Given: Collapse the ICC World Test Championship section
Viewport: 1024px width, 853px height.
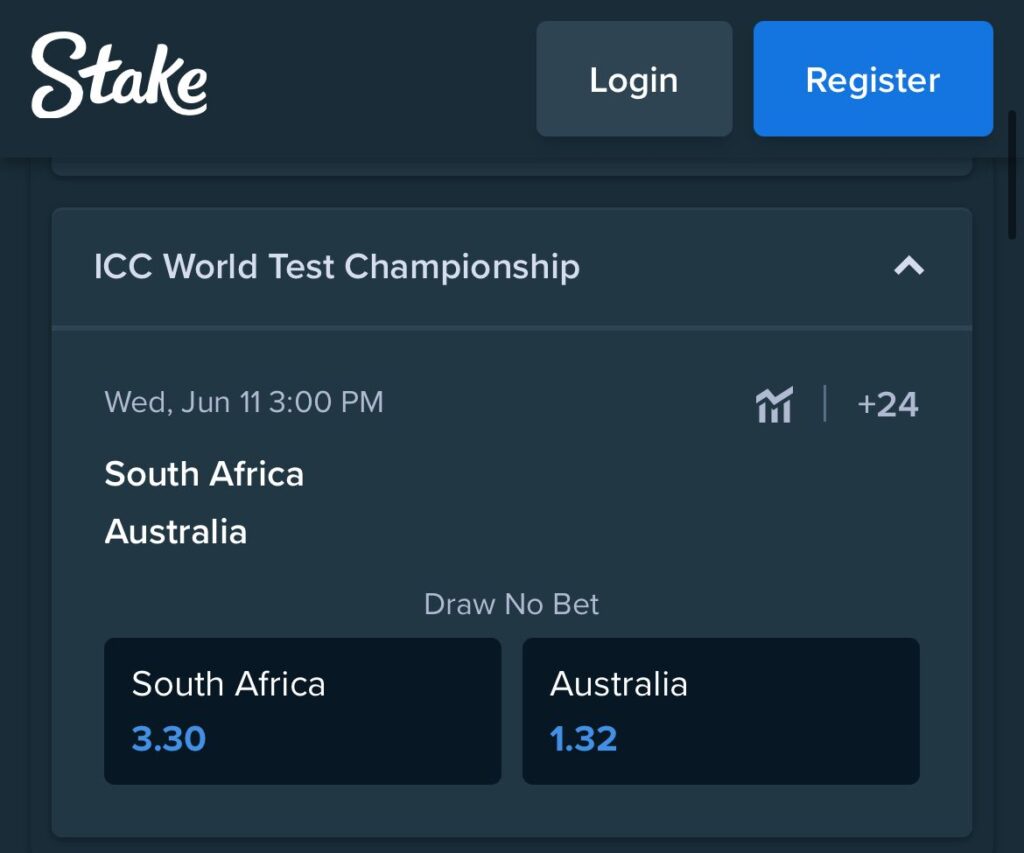Looking at the screenshot, I should coord(909,267).
